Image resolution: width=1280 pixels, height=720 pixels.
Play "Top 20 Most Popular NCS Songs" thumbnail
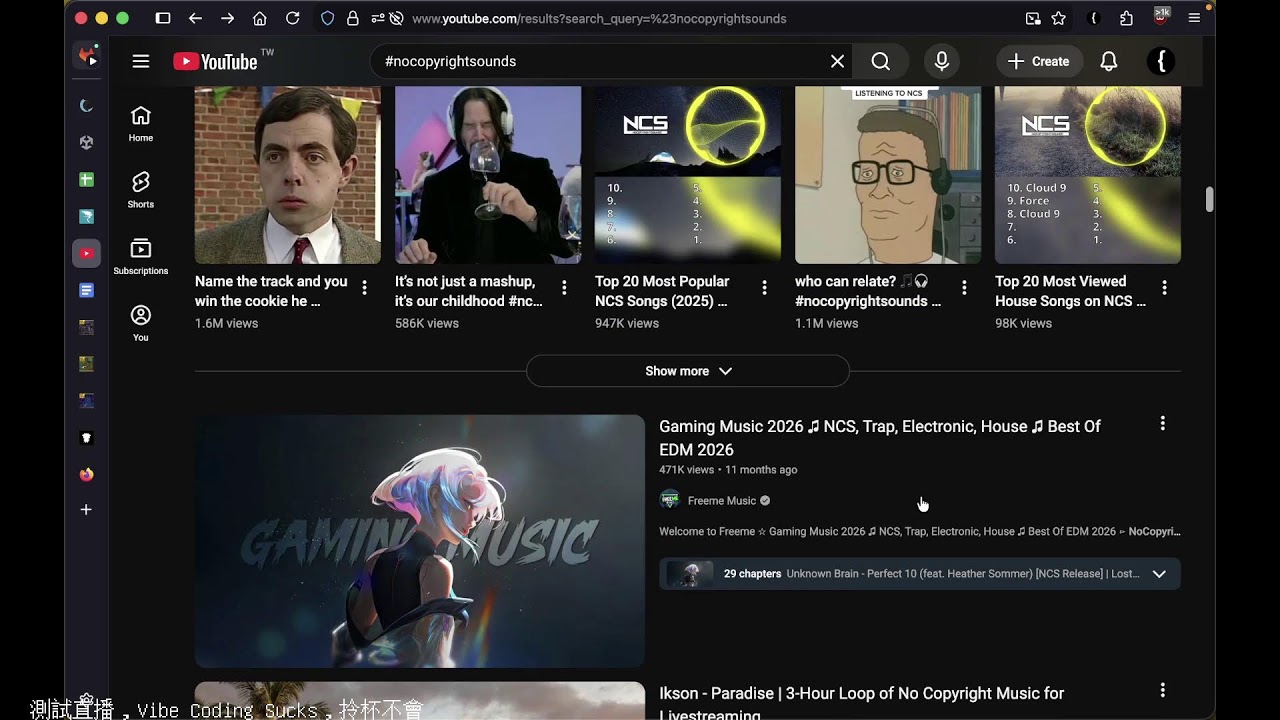(688, 175)
